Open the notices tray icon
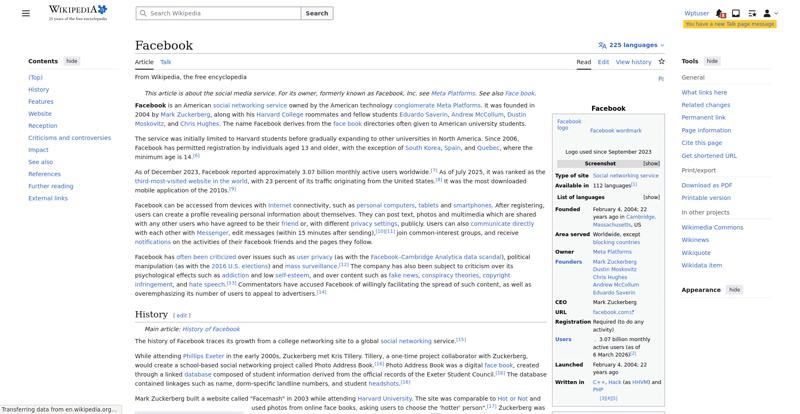 point(736,13)
